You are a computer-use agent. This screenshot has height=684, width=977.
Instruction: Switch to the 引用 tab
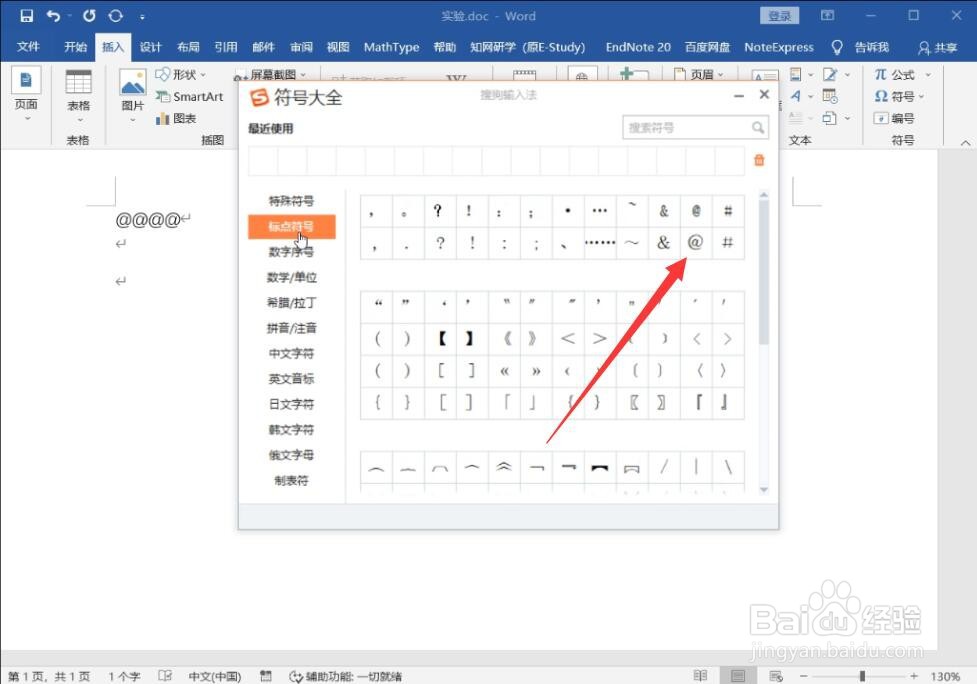click(226, 47)
